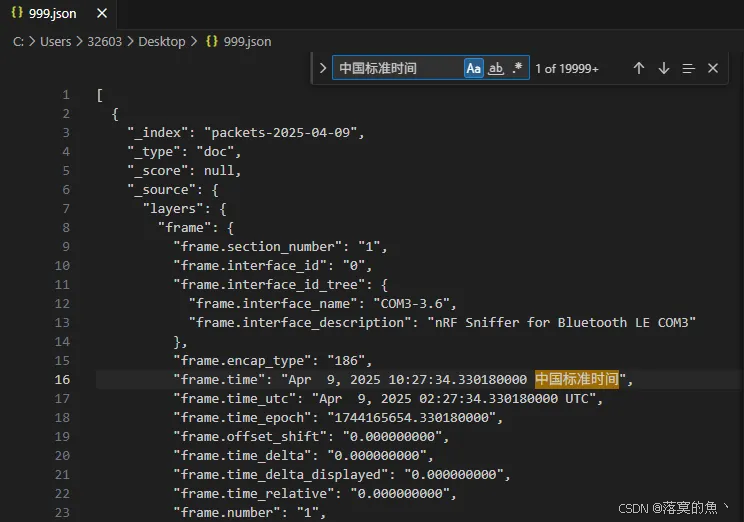
Task: Click the "_index" key on line 3
Action: pos(158,132)
